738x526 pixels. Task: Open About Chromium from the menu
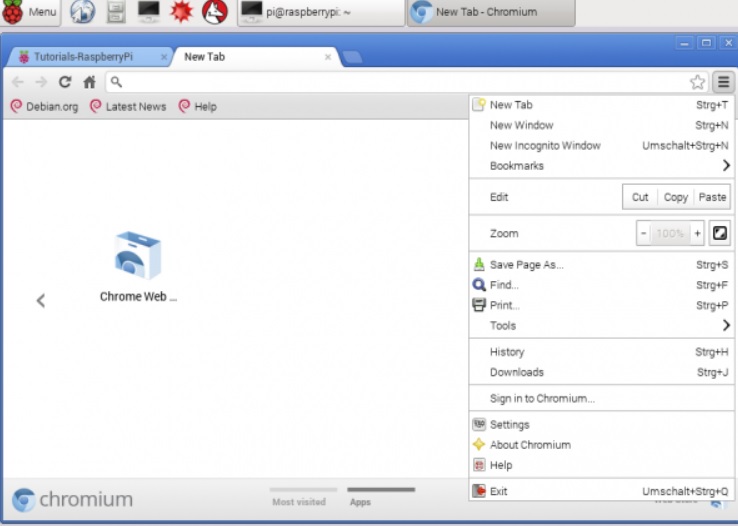(x=601, y=445)
